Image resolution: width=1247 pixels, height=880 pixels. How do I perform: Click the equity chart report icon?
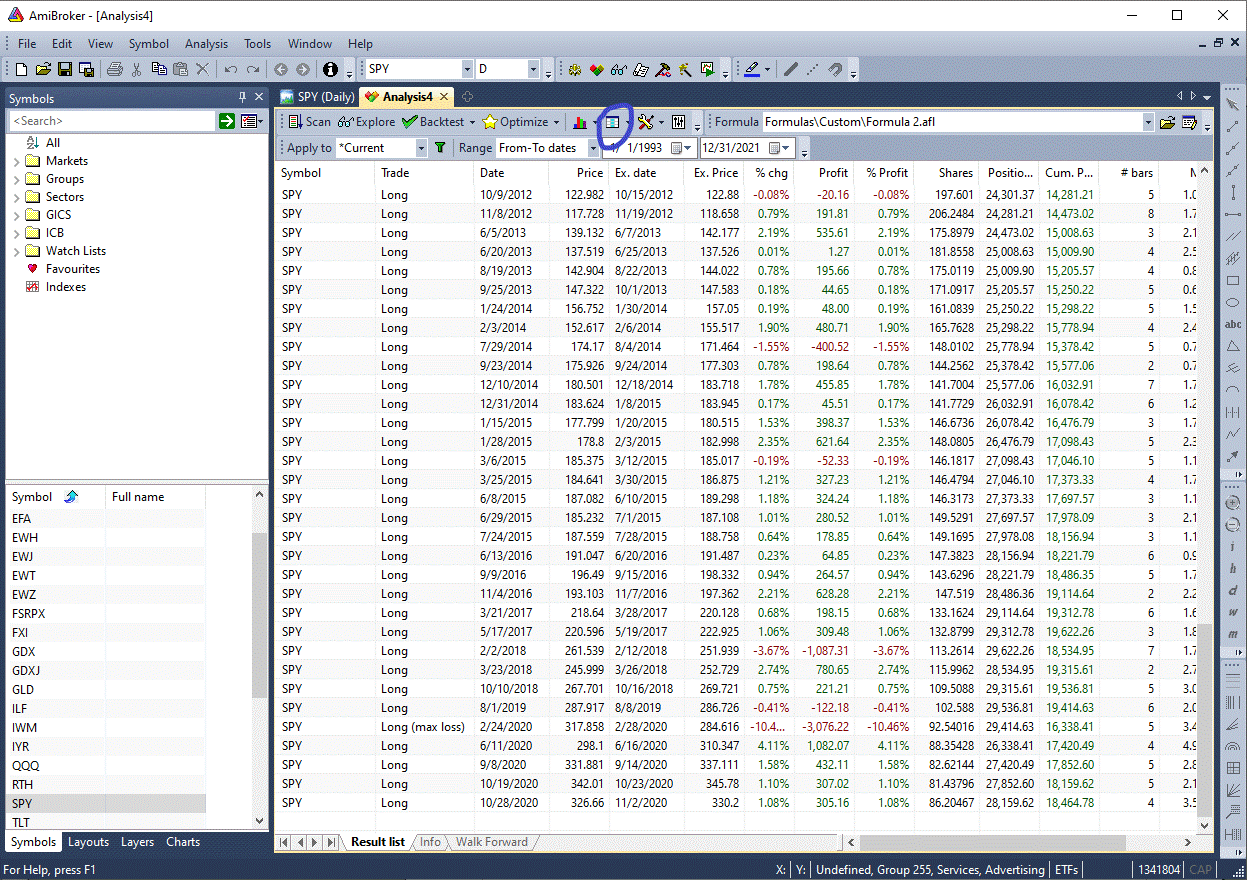click(579, 122)
